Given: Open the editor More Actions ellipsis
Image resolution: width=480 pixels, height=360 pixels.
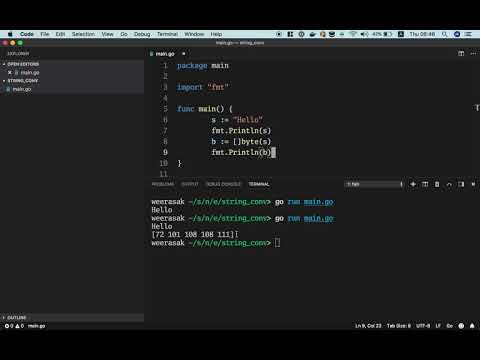Looking at the screenshot, I should pyautogui.click(x=473, y=53).
